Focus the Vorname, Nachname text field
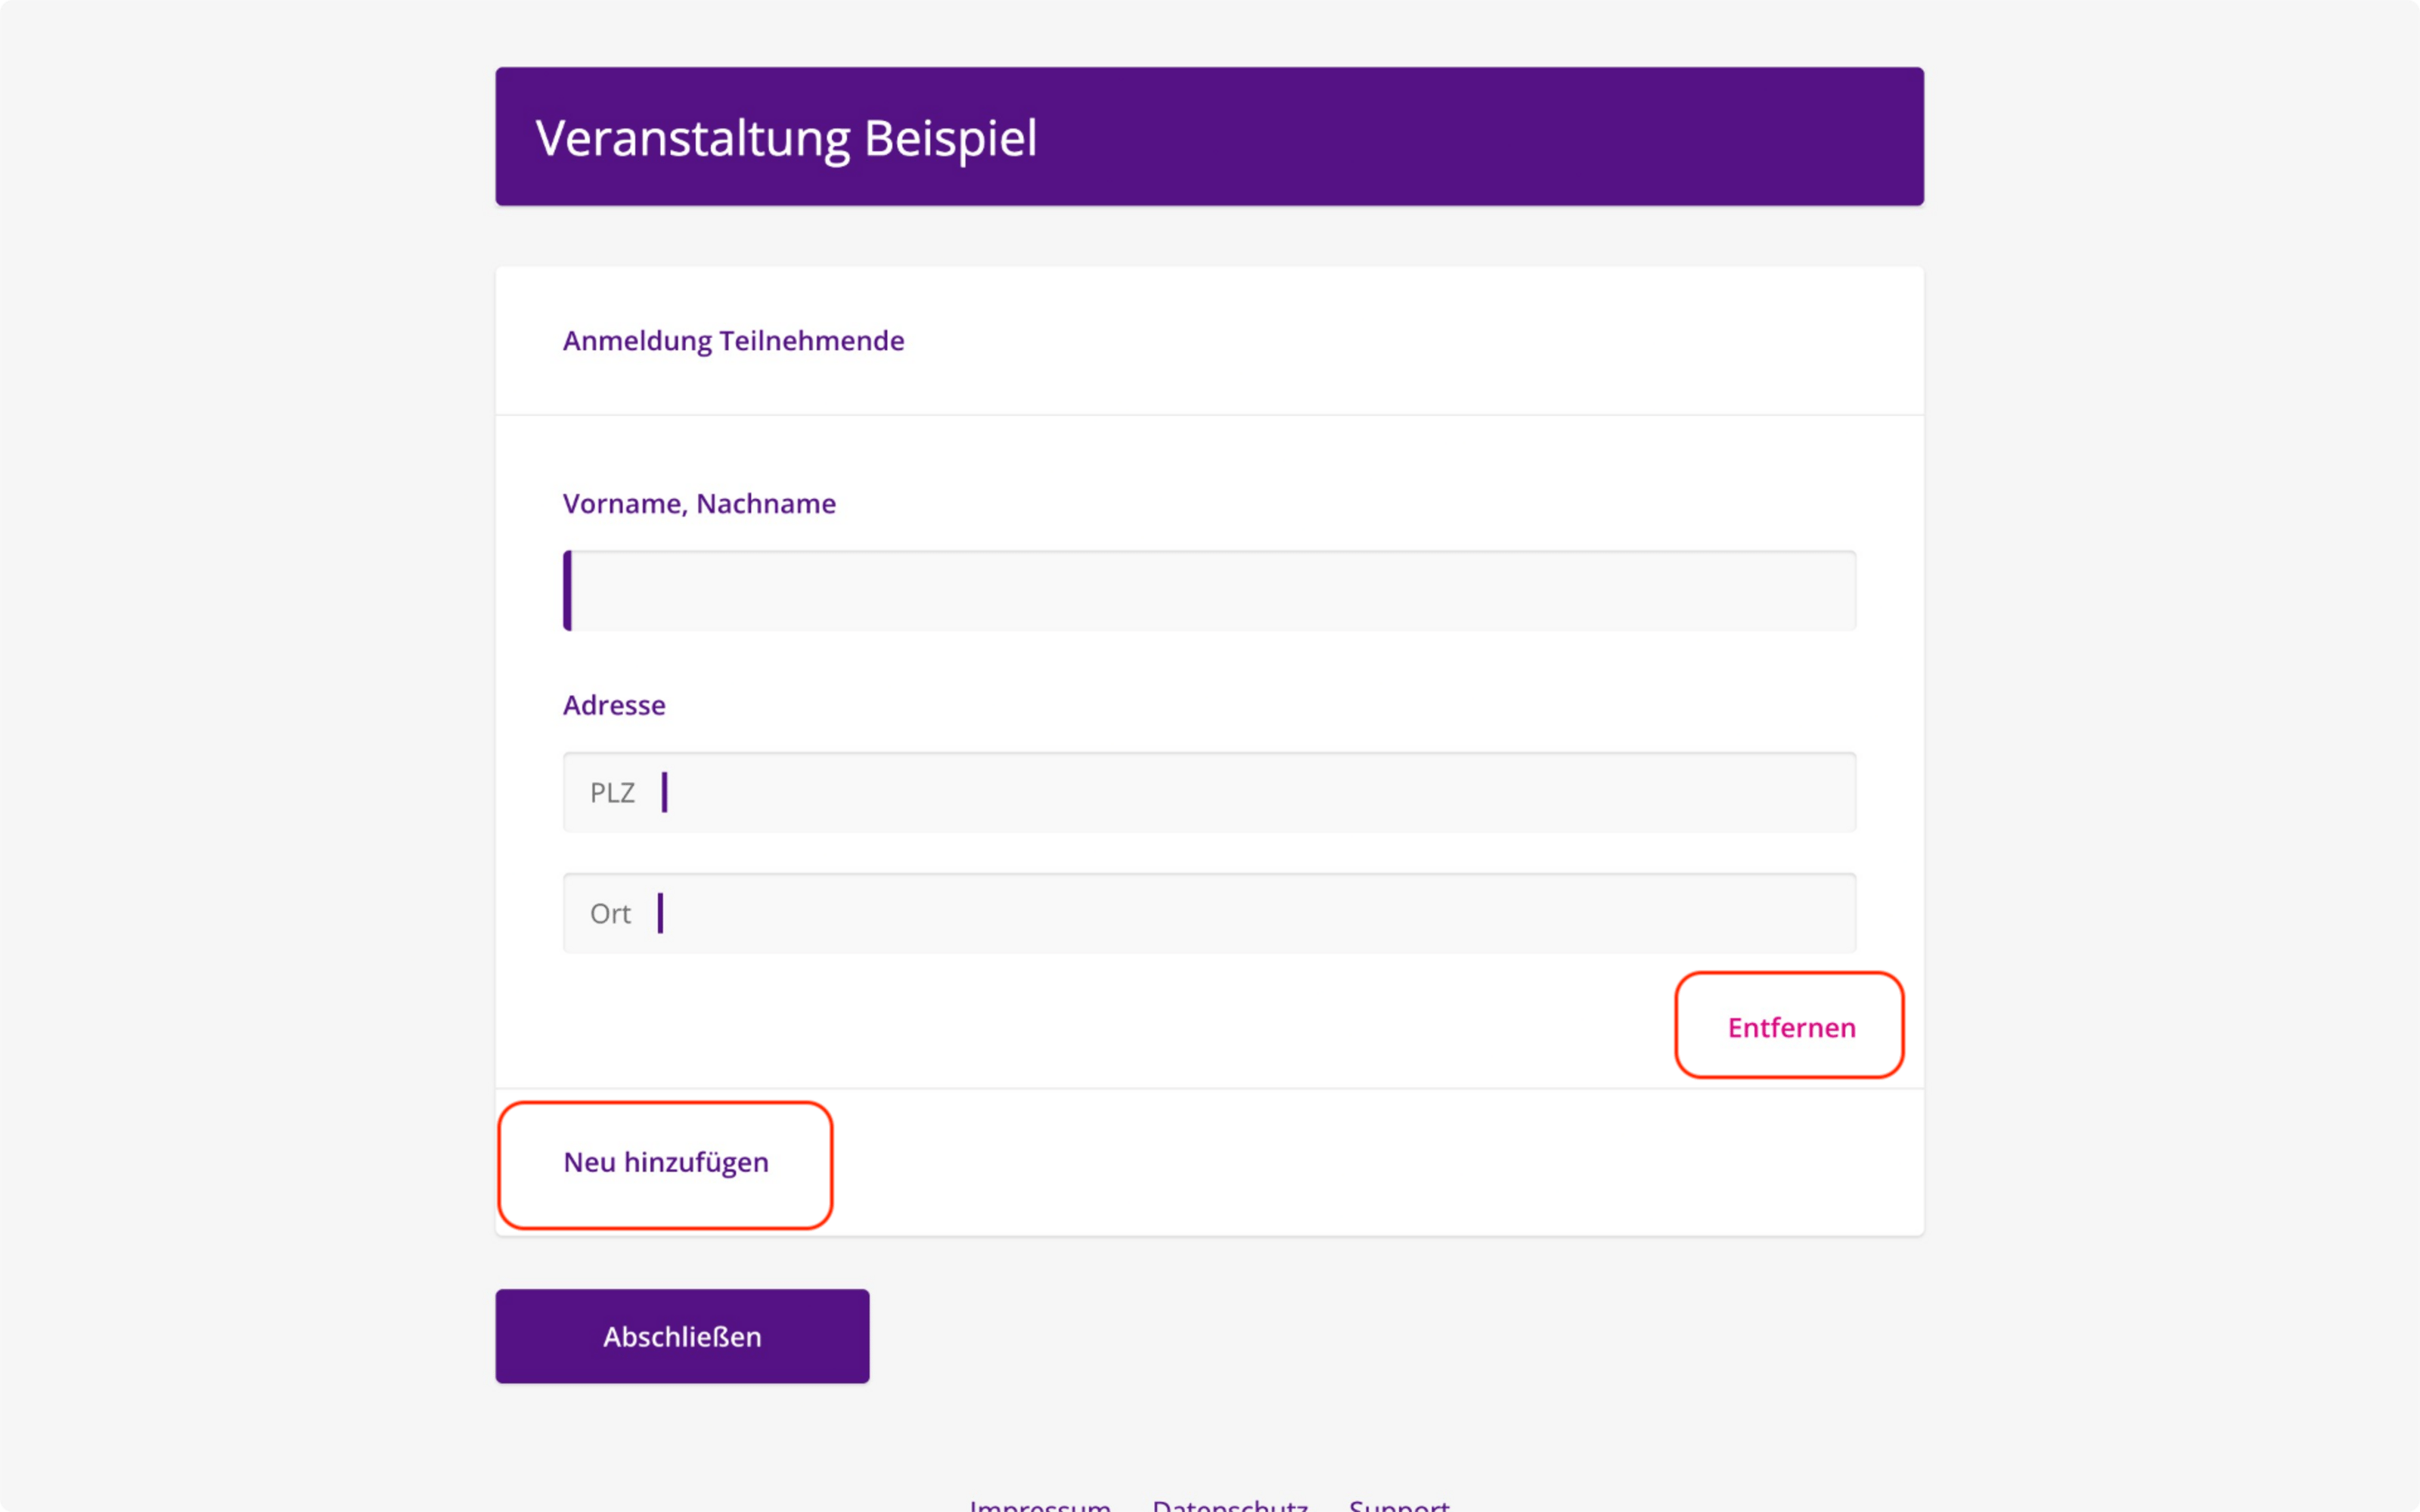The height and width of the screenshot is (1512, 2420). (x=1209, y=590)
